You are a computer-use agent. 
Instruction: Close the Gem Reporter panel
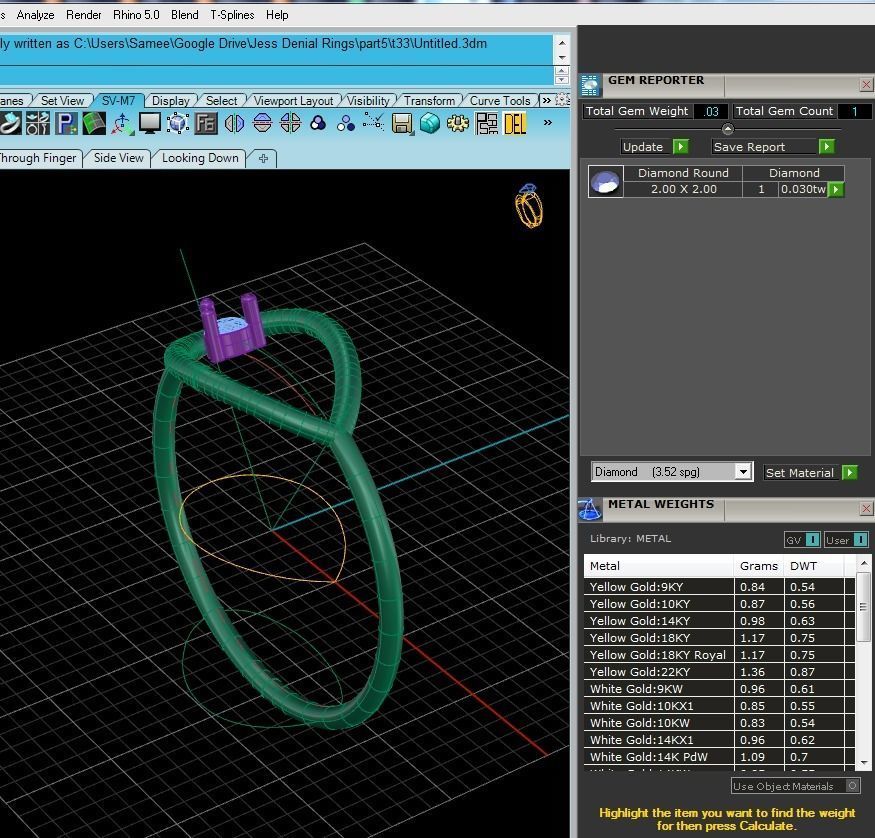click(x=866, y=85)
